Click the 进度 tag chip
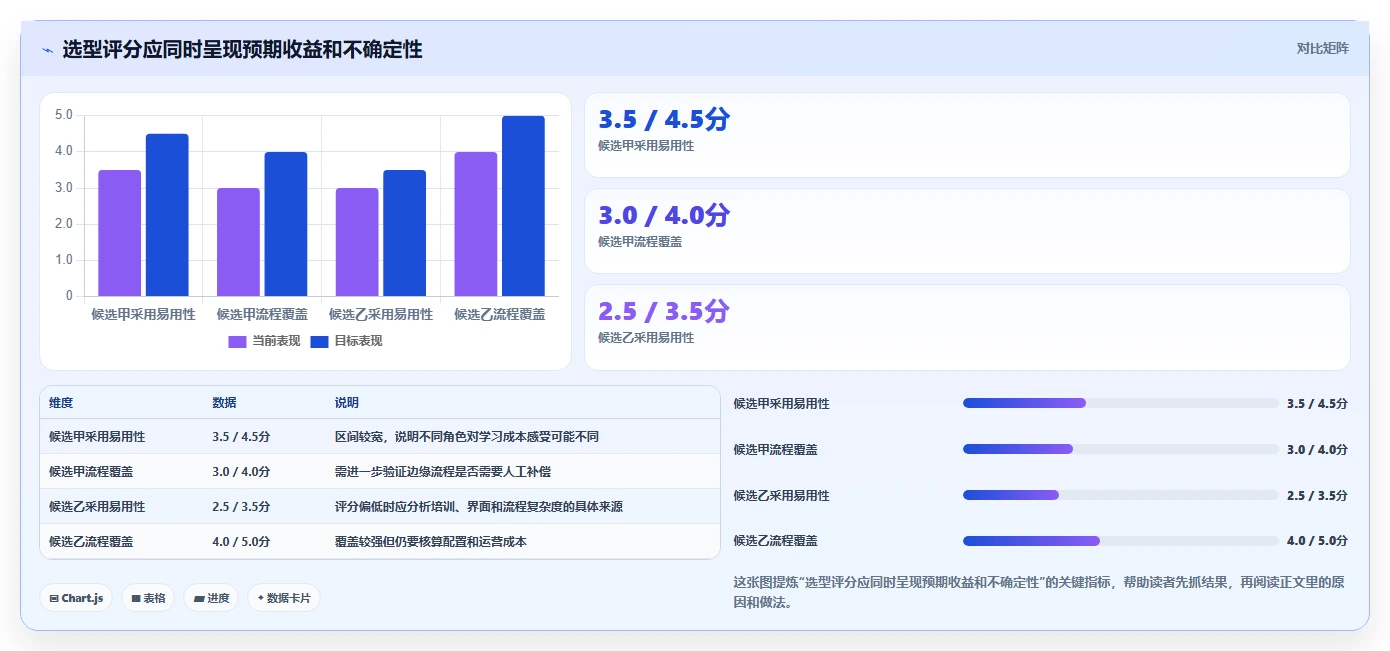Screen dimensions: 1390x651 point(211,598)
